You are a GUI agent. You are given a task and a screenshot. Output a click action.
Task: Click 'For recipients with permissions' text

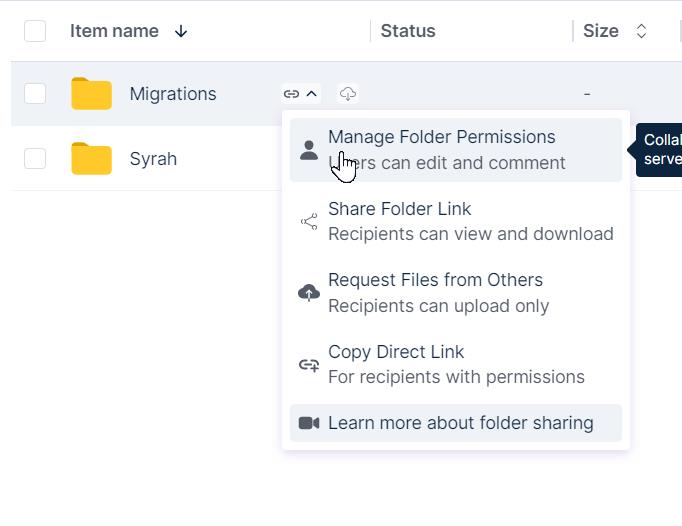(456, 377)
